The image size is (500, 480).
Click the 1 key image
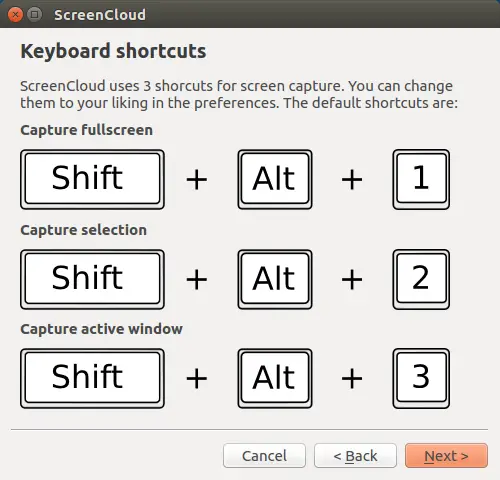coord(421,179)
